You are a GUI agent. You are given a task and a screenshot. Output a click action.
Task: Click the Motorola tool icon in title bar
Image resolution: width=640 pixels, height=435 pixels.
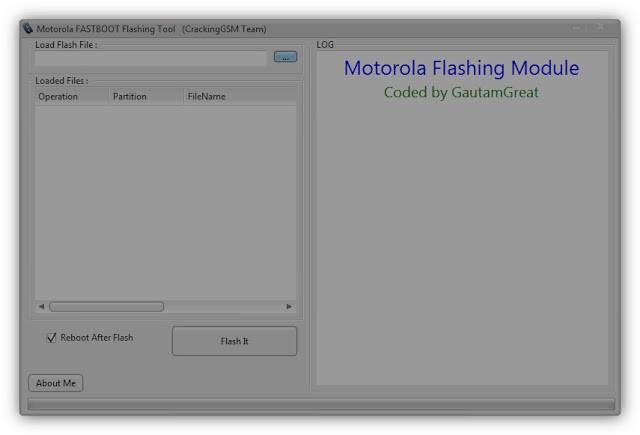tap(28, 29)
